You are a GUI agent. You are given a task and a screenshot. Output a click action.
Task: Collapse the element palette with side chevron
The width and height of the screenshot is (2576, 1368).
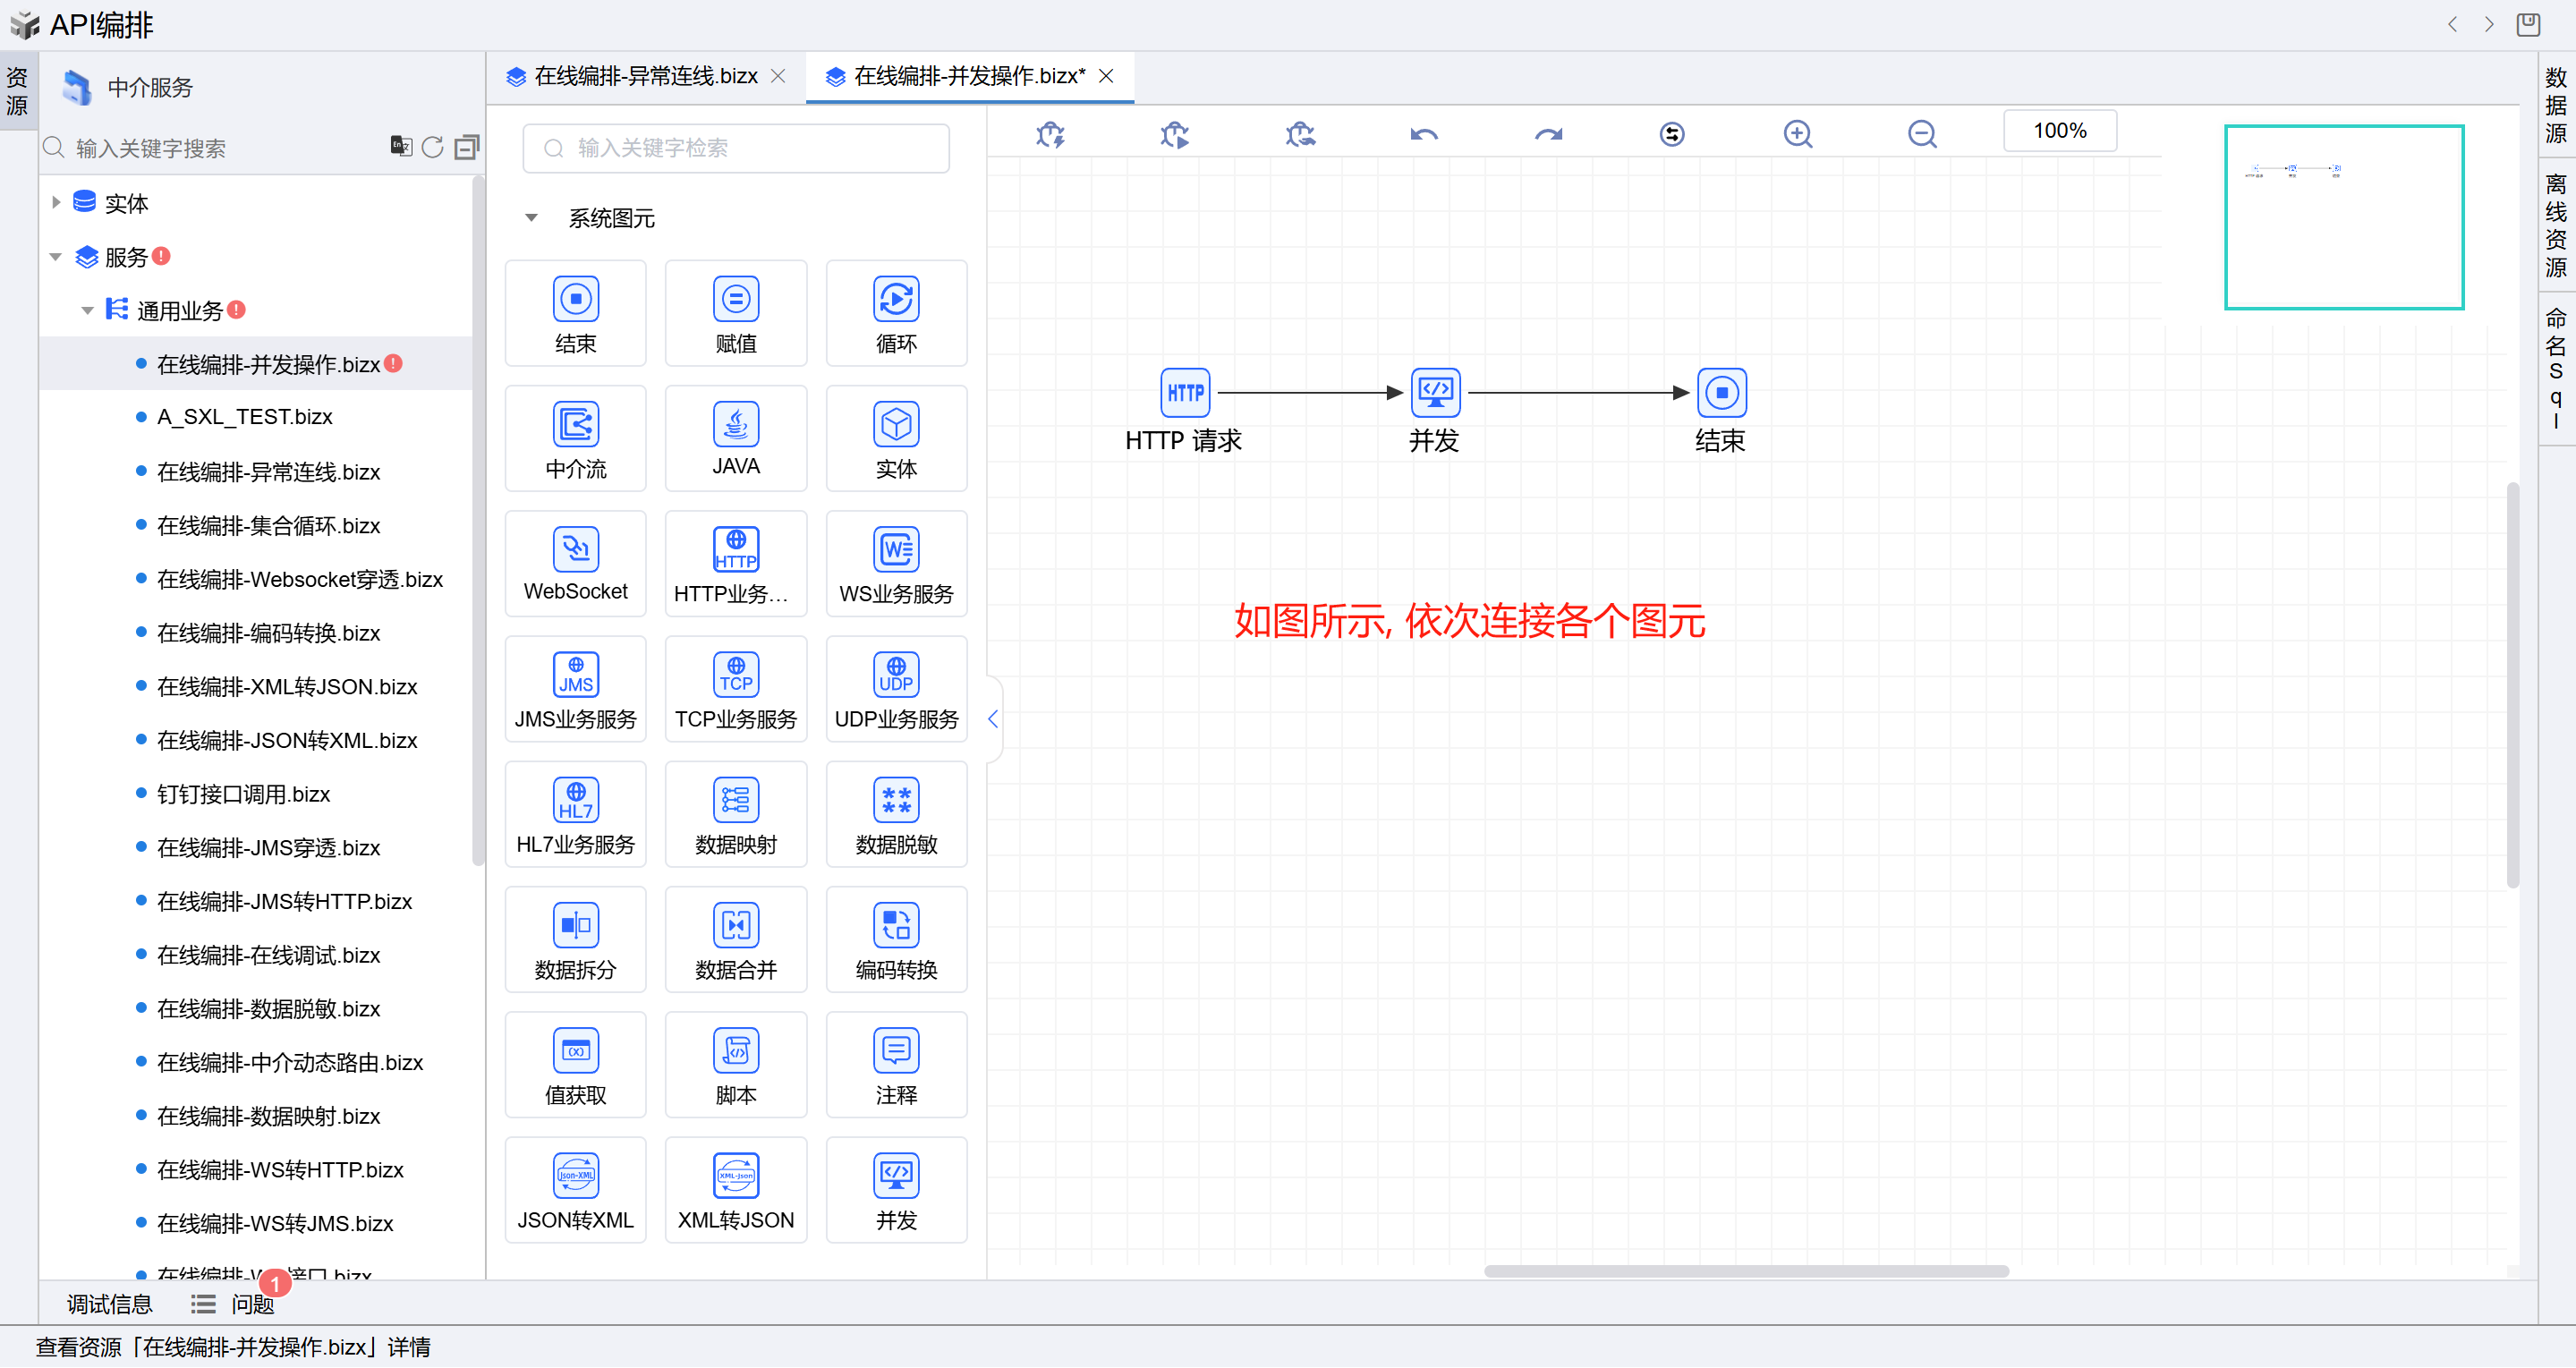992,719
